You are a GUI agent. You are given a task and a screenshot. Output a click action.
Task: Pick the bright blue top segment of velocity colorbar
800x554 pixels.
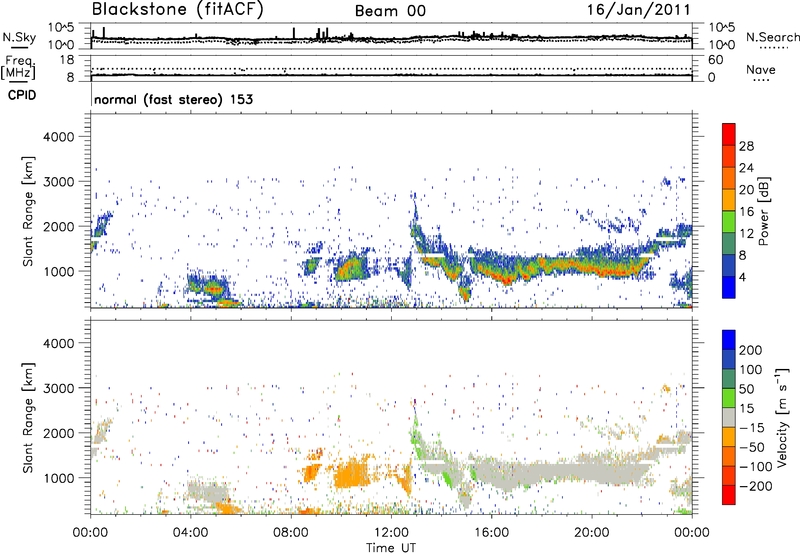coord(729,340)
